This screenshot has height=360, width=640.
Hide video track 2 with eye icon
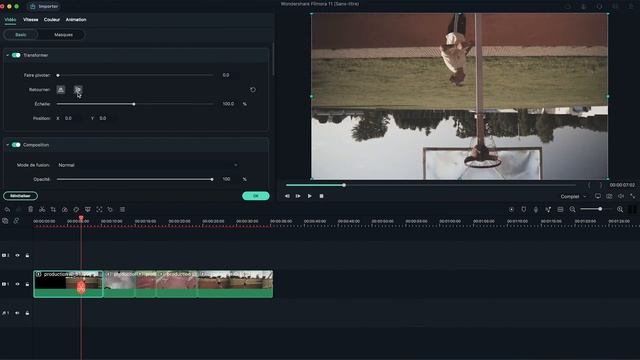18,256
